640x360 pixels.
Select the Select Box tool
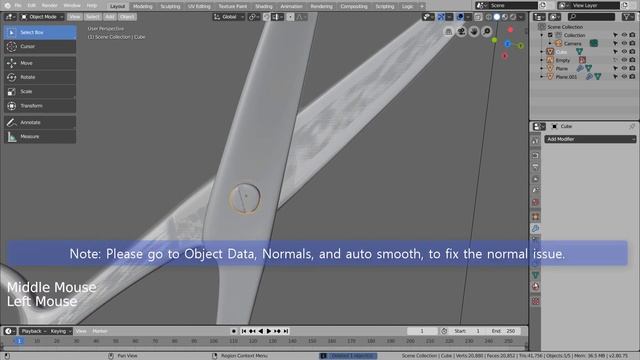point(40,32)
